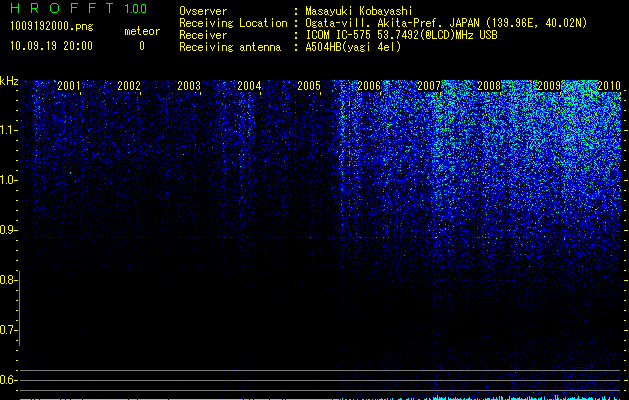Click the 2002 time marker
Viewport: 629px width, 400px height.
coord(129,86)
